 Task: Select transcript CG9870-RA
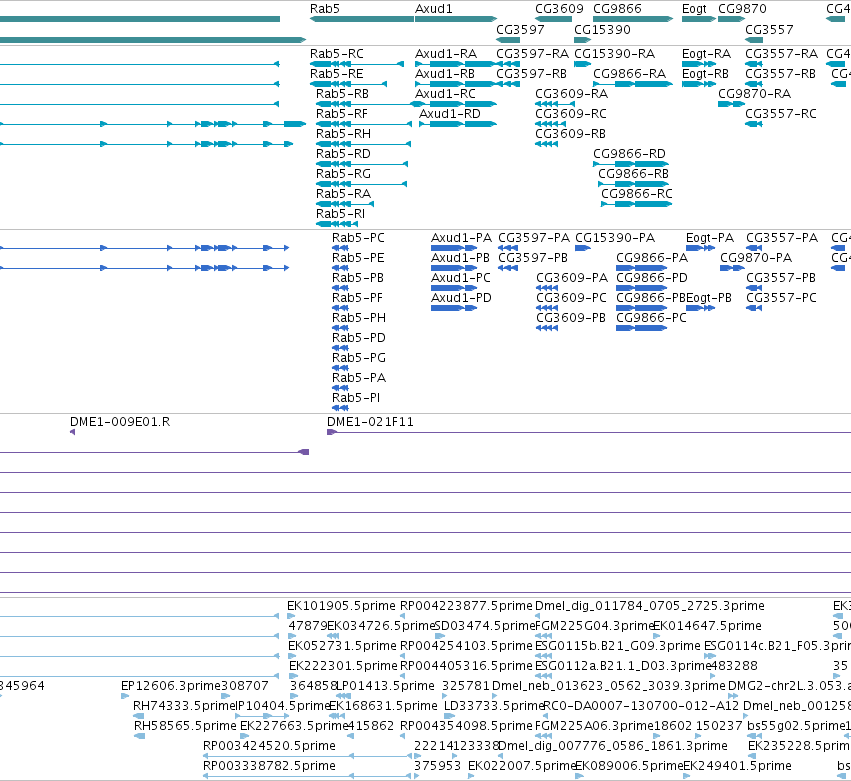(754, 94)
